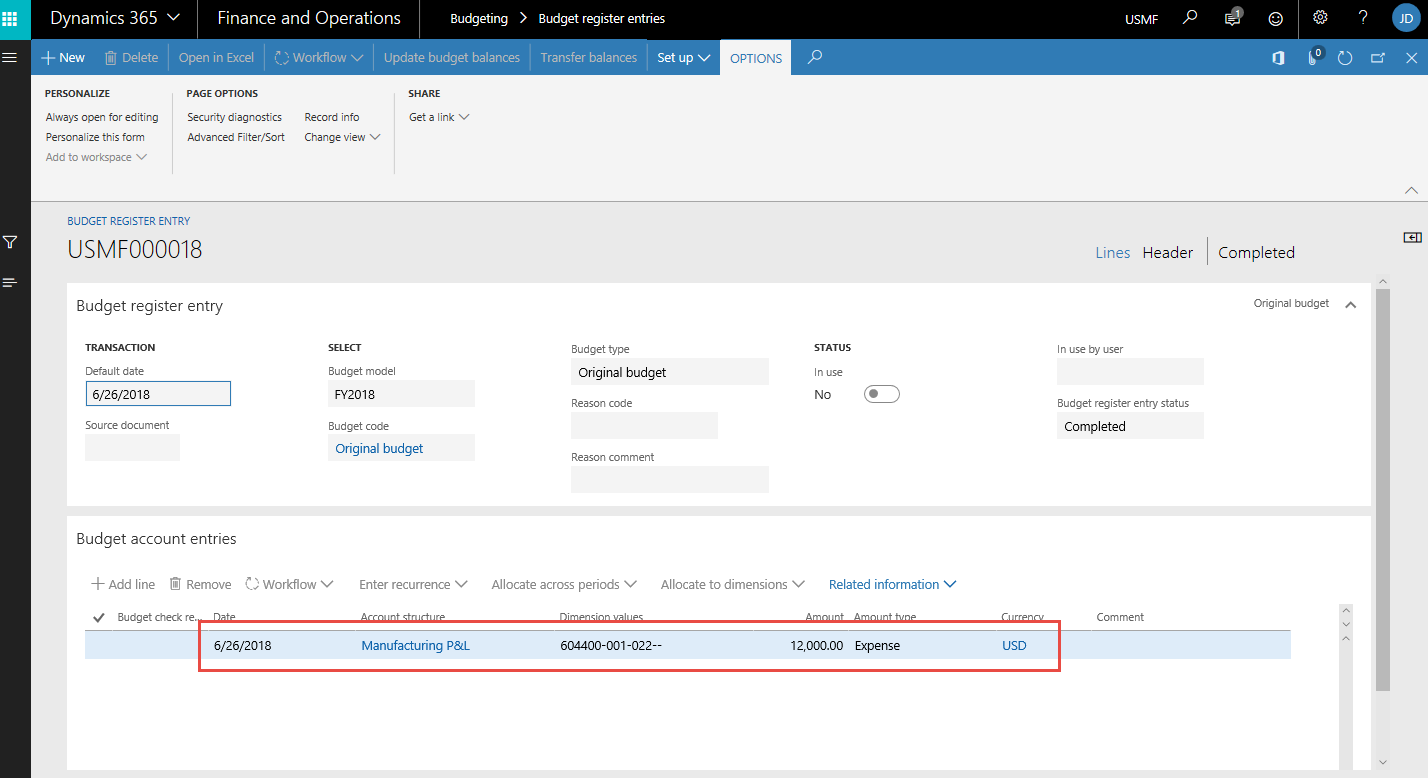Viewport: 1428px width, 778px height.
Task: Refresh the page with refresh icon
Action: coord(1345,58)
